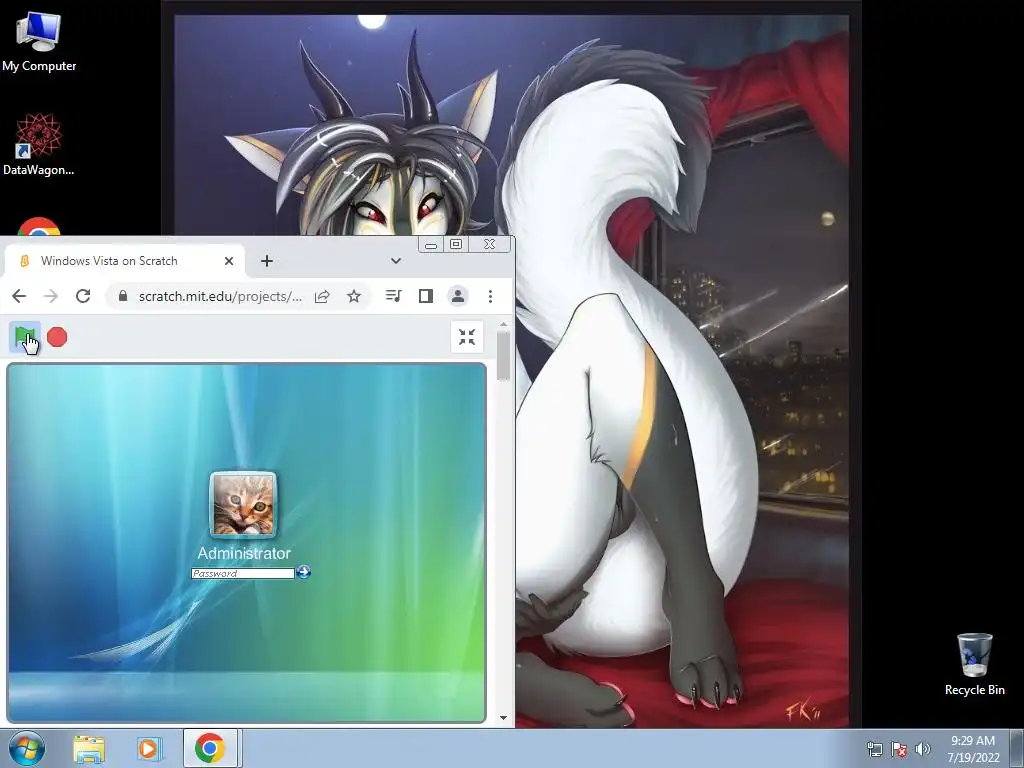The height and width of the screenshot is (768, 1024).
Task: Click the taskbar clock and date
Action: 973,749
